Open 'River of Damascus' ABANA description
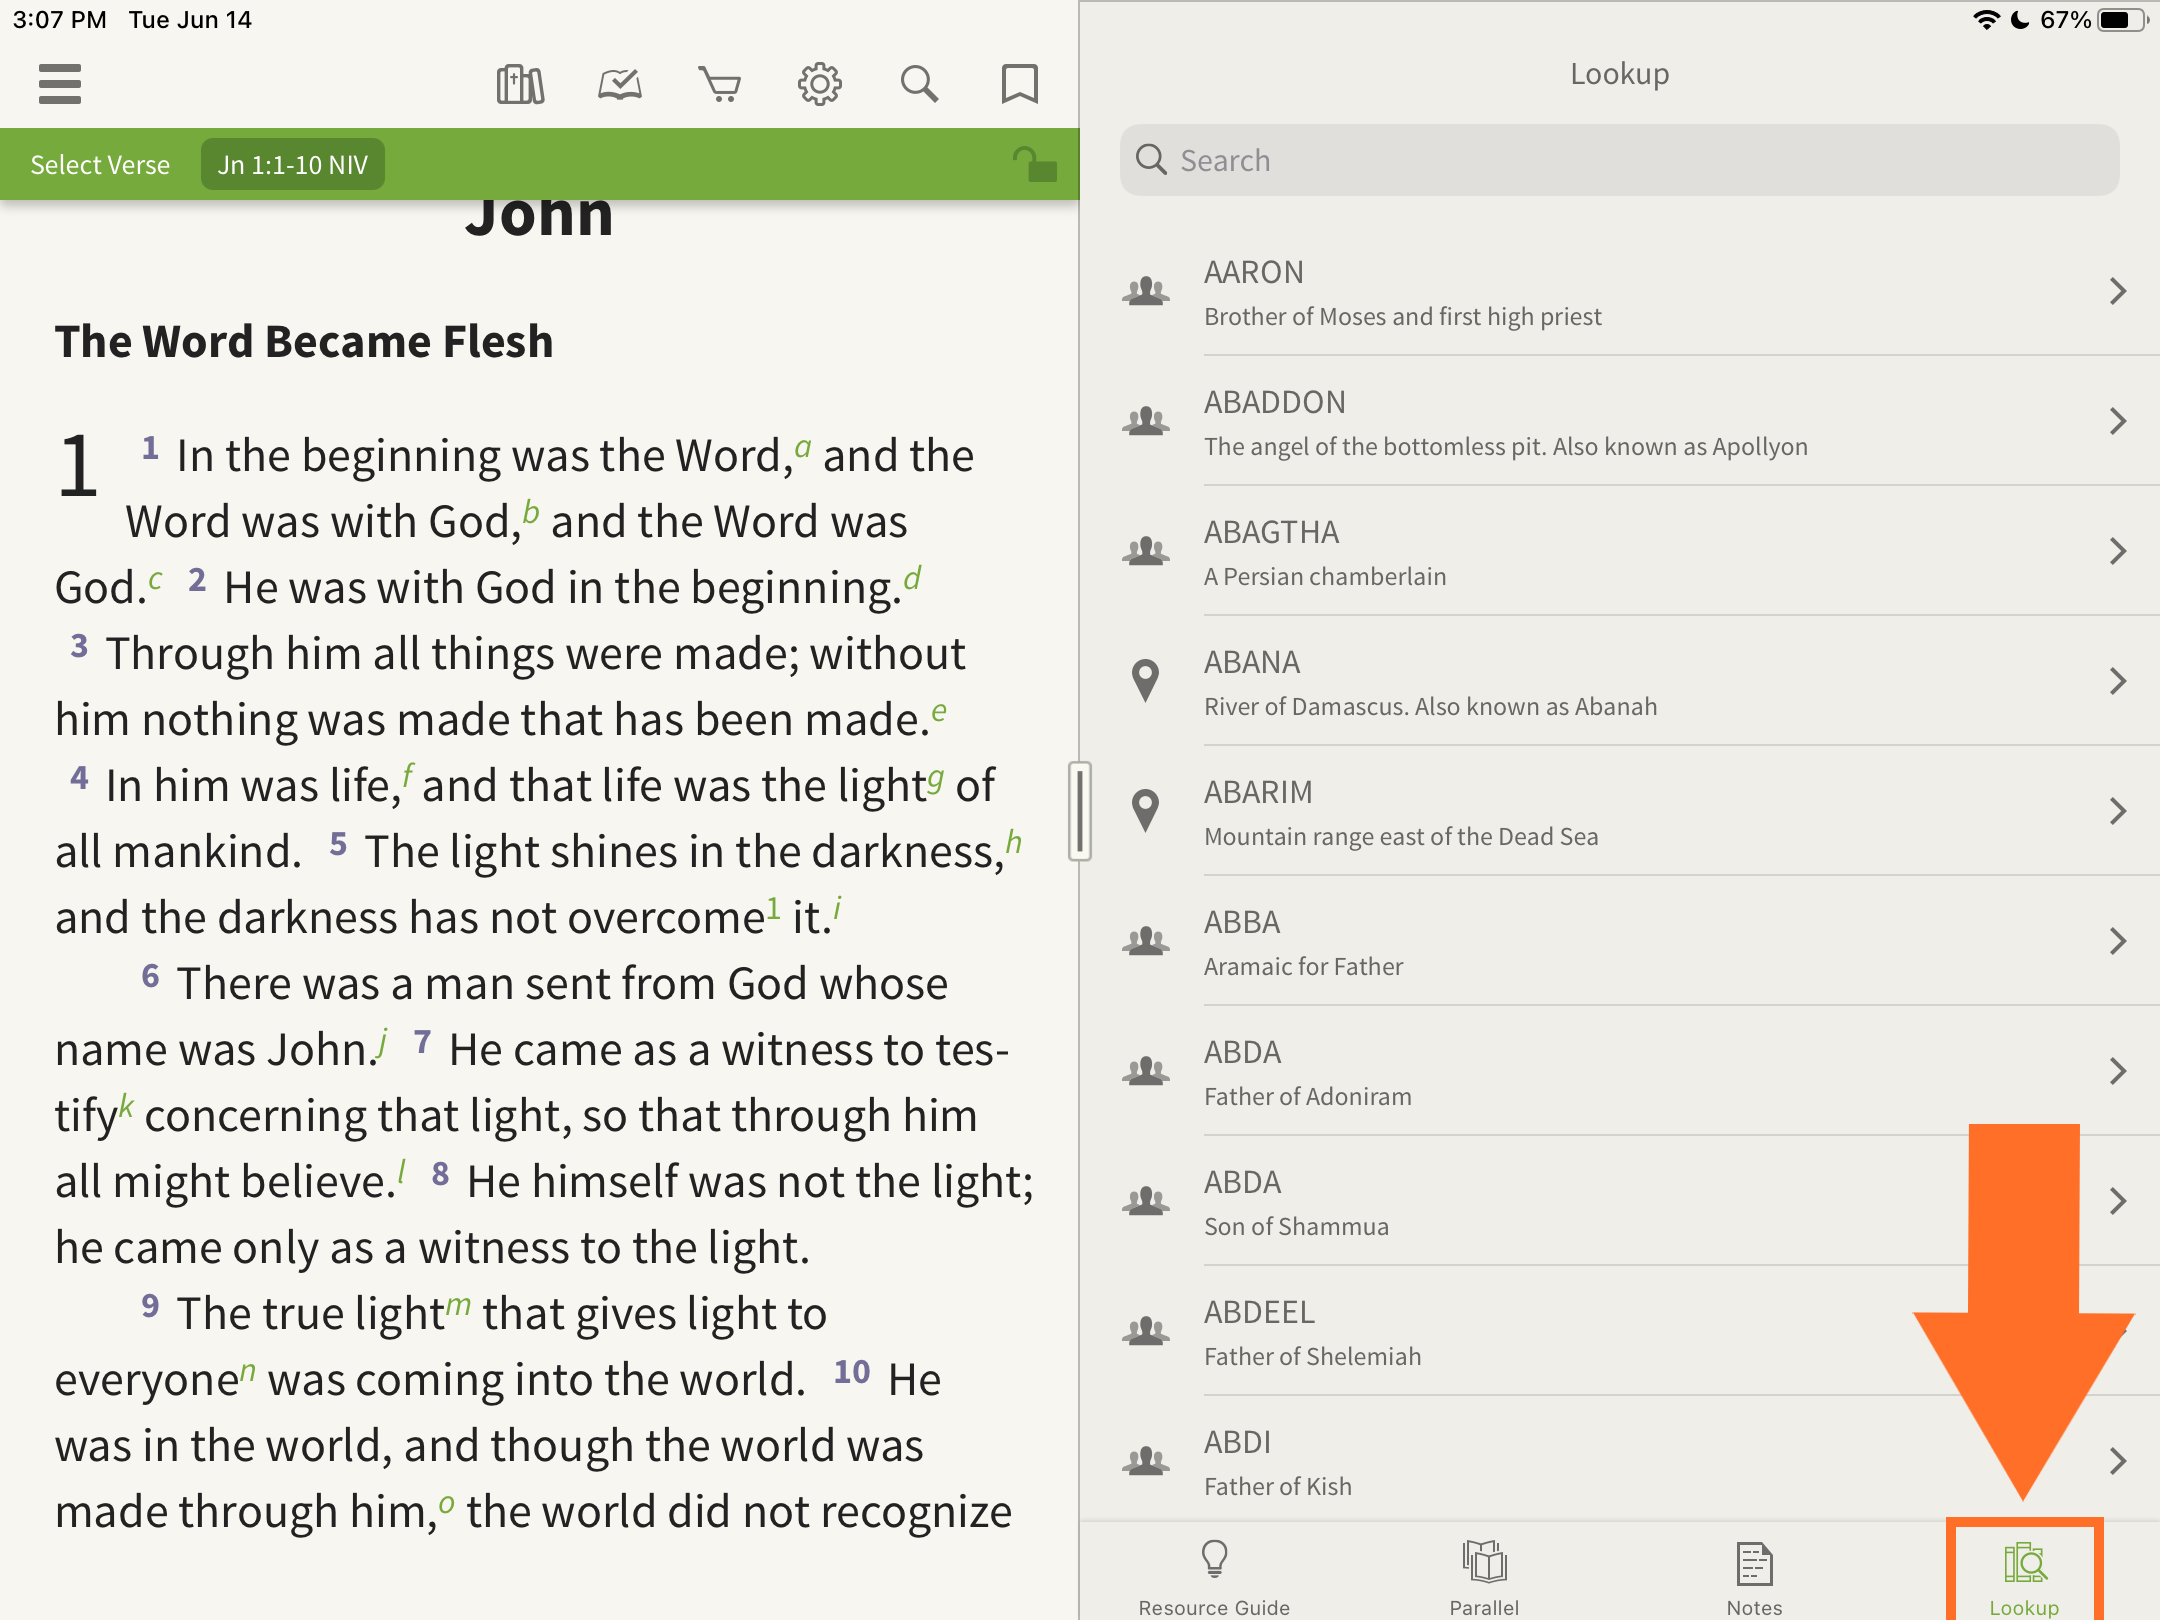This screenshot has width=2160, height=1620. (1430, 707)
